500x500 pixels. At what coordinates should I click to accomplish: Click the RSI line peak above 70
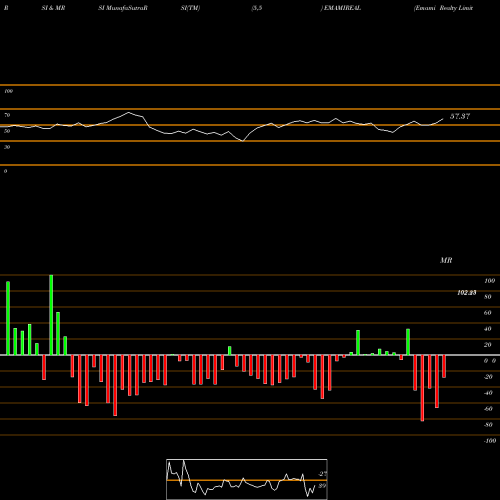coord(129,113)
